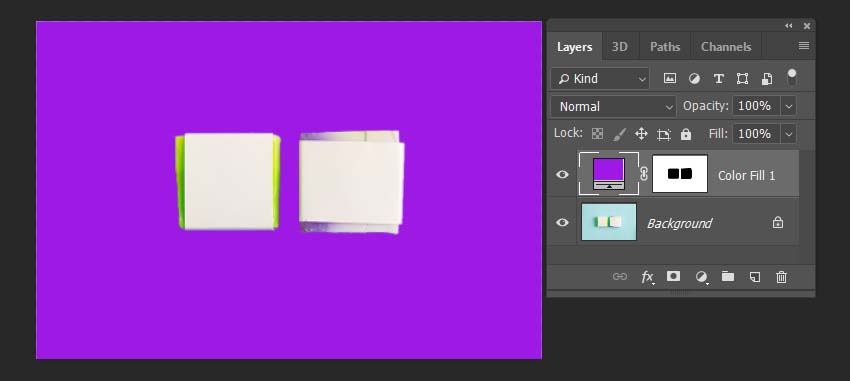Open the blend mode Normal dropdown

614,107
